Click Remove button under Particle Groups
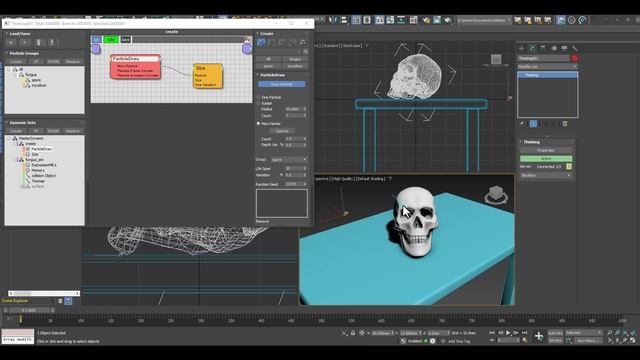This screenshot has height=360, width=640. [x=73, y=62]
